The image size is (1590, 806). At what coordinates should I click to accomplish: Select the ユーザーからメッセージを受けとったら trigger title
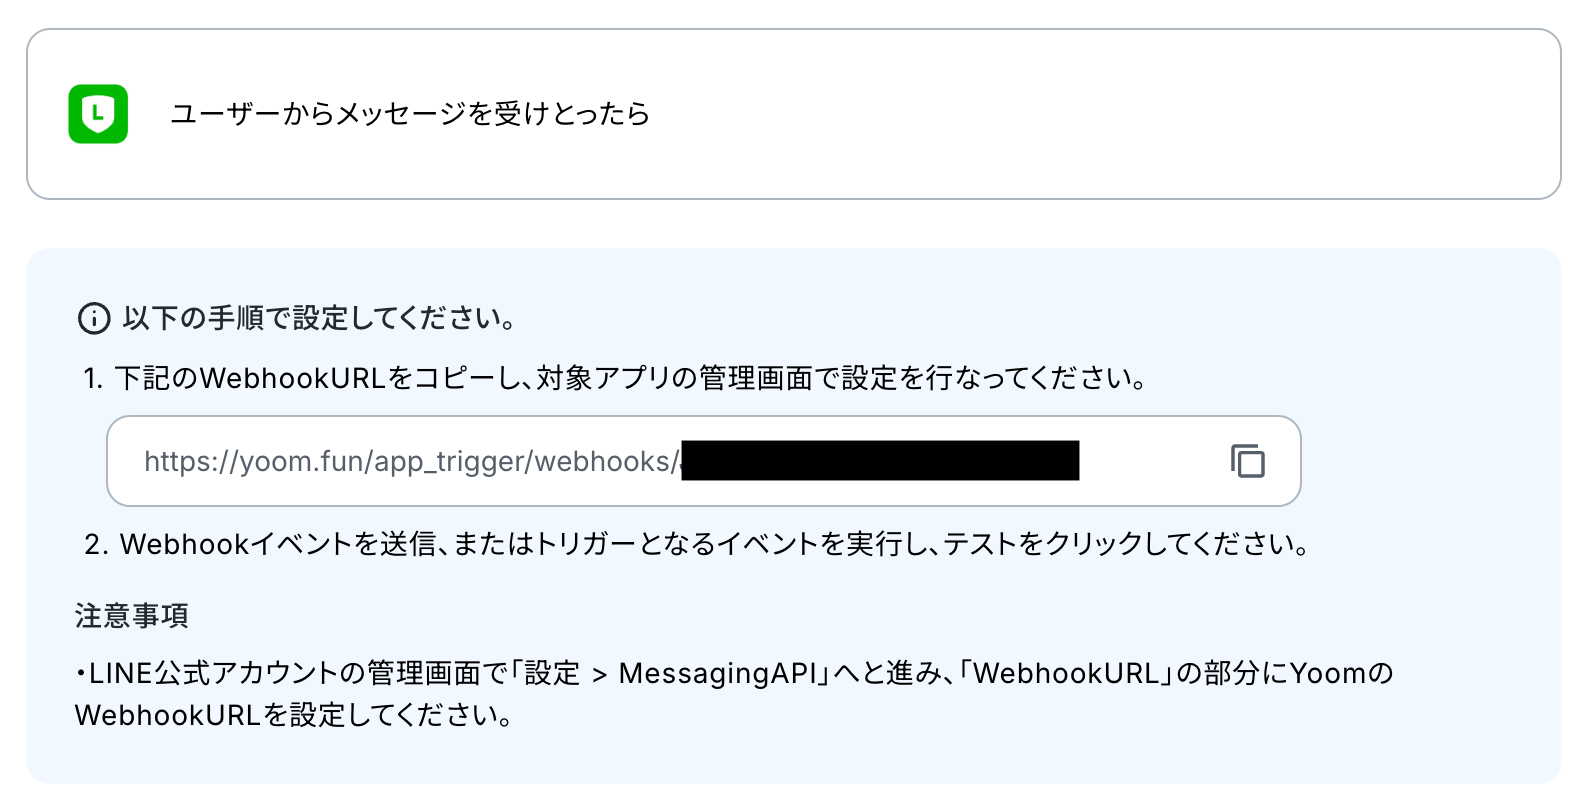click(410, 114)
